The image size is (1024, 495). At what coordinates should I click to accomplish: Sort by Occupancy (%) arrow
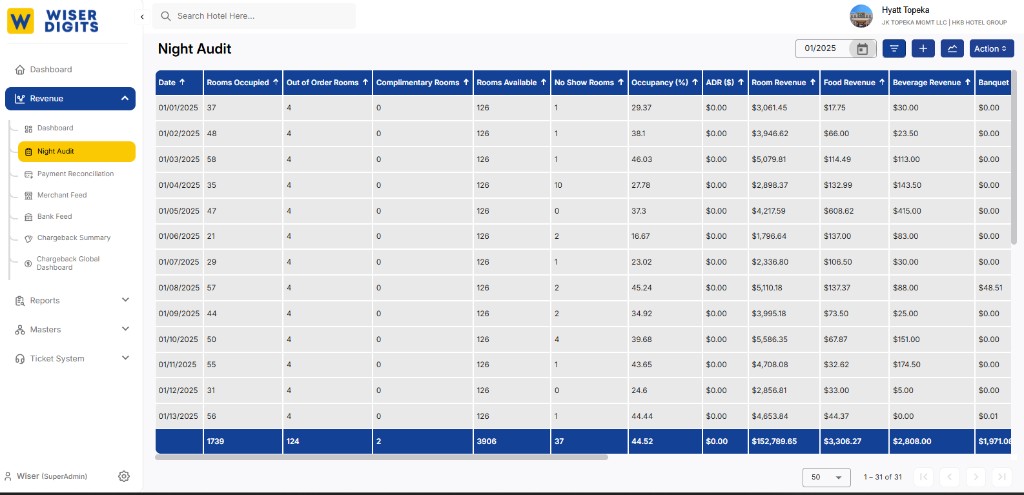point(695,82)
